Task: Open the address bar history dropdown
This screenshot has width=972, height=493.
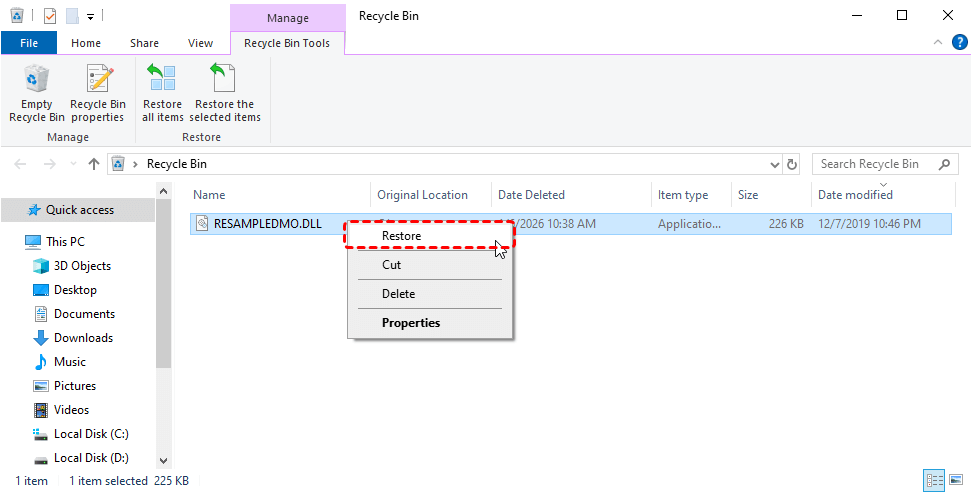Action: (775, 164)
